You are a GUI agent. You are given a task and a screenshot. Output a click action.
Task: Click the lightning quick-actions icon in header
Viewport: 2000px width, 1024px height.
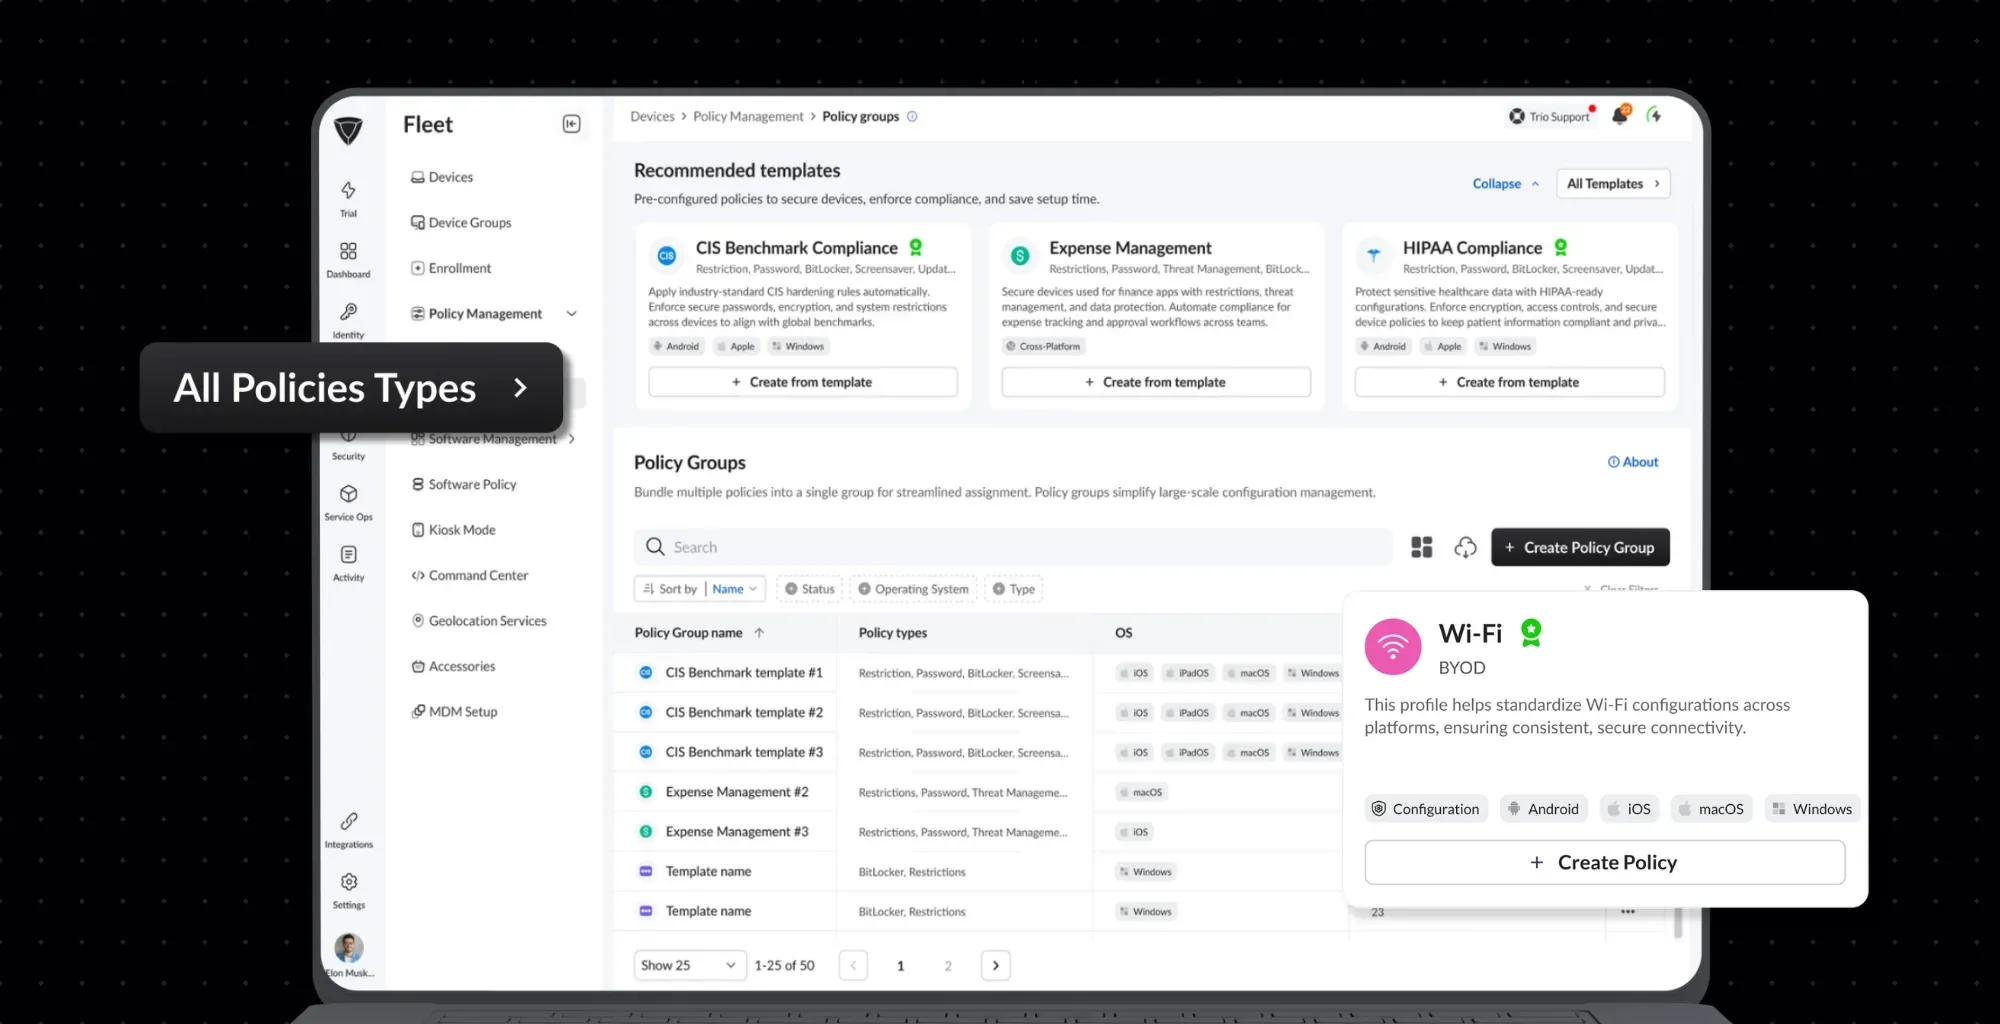1655,116
